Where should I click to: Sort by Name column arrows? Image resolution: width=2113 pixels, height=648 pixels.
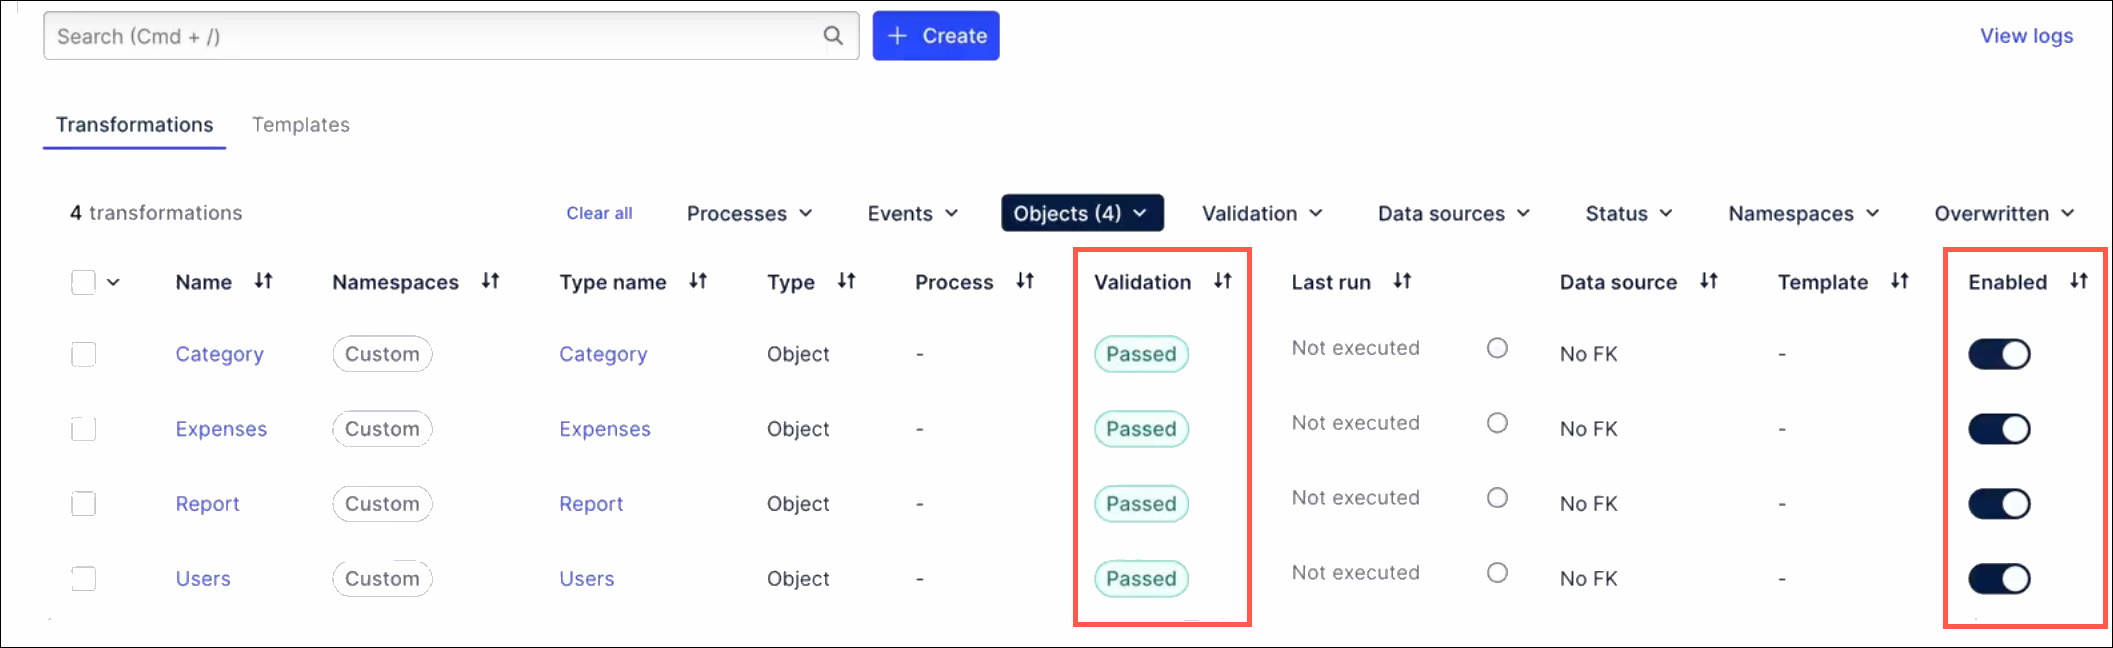click(x=263, y=281)
